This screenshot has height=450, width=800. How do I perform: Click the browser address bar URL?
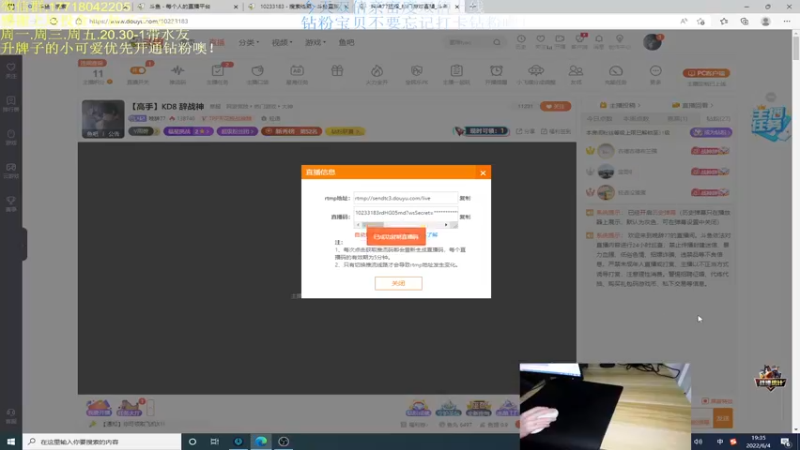tap(138, 21)
